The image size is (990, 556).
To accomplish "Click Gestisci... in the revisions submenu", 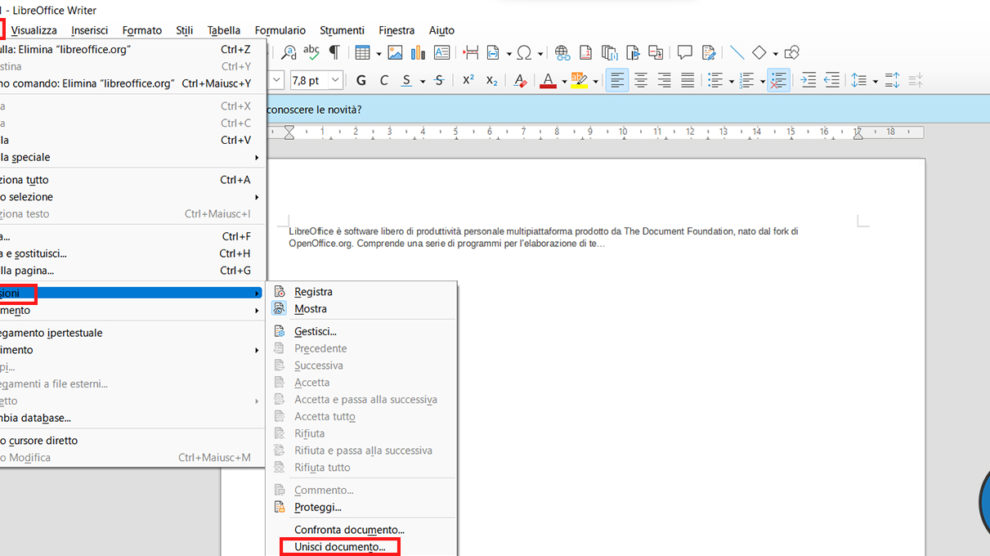I will 315,331.
